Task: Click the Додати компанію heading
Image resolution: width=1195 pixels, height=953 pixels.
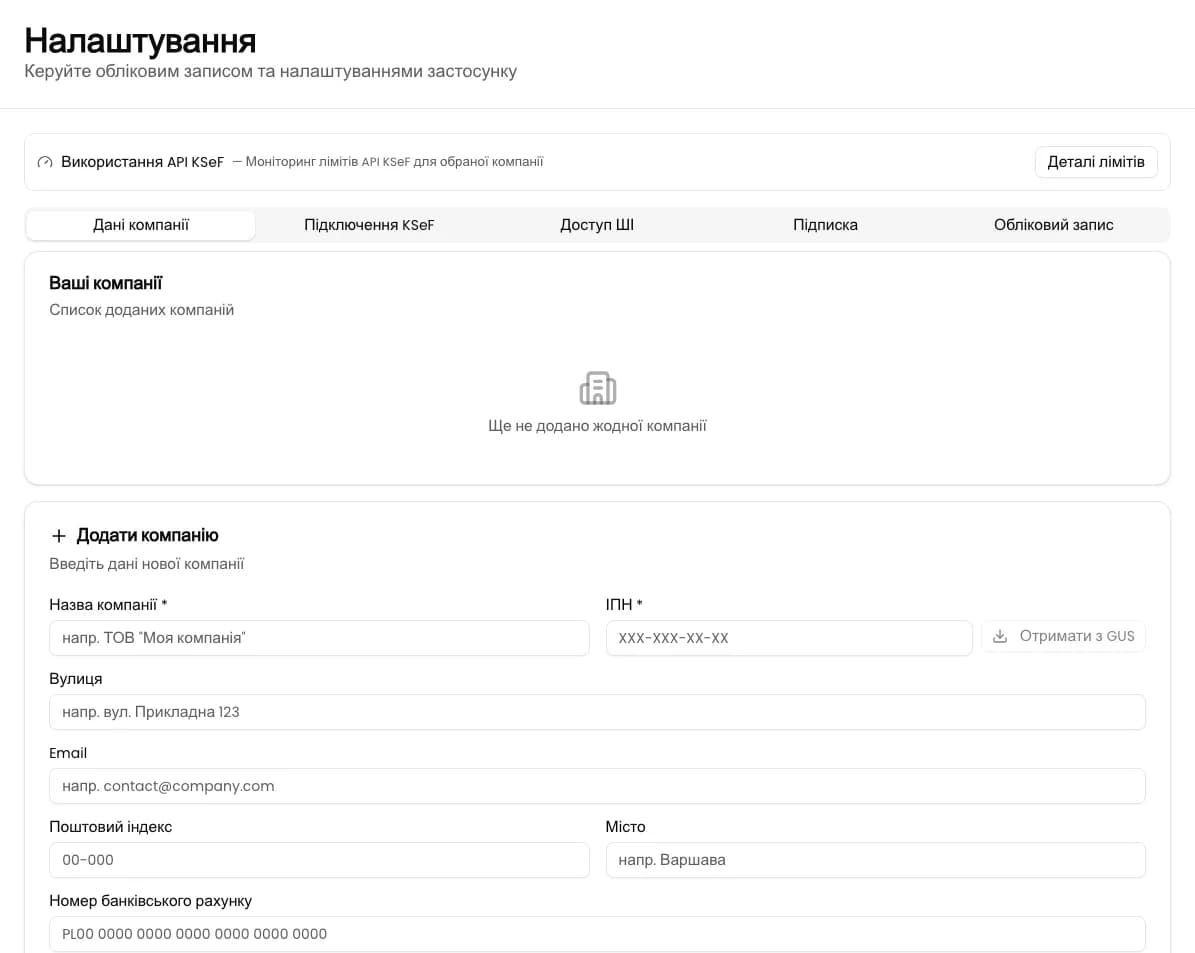Action: coord(147,535)
